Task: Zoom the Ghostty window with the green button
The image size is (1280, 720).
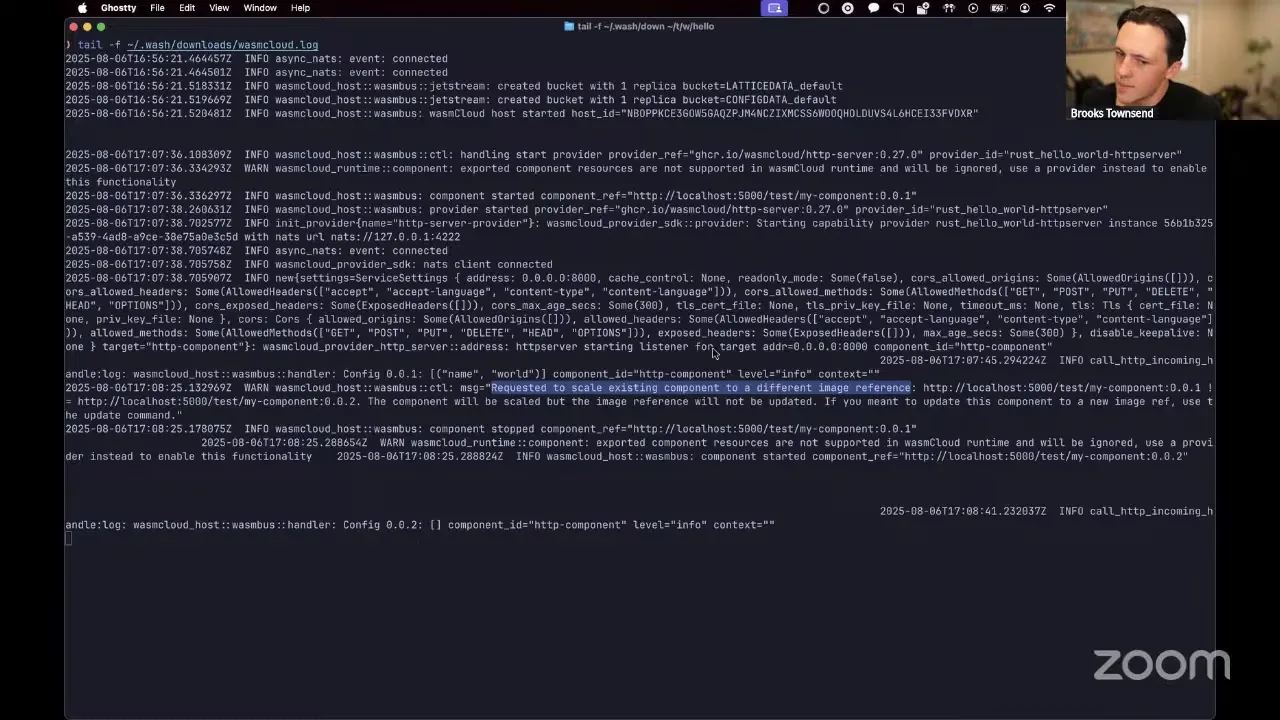Action: click(101, 27)
